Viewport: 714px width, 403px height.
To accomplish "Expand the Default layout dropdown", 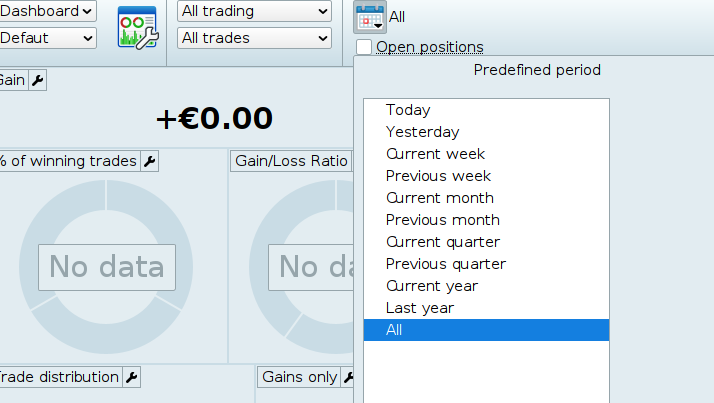I will coord(47,38).
